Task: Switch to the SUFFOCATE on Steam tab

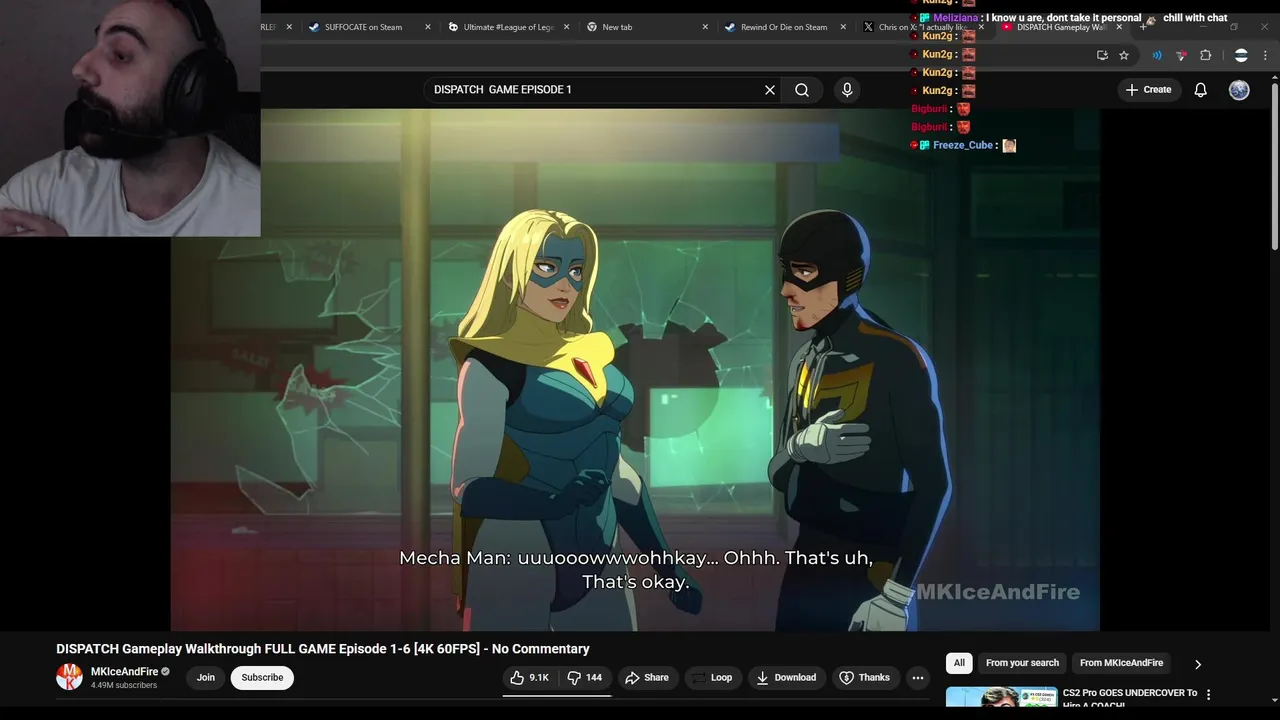Action: [x=363, y=27]
